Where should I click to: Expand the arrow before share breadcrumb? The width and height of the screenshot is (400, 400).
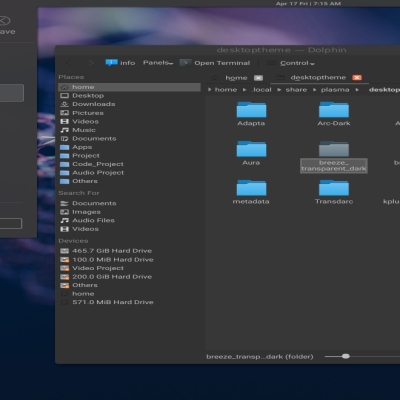tap(279, 90)
